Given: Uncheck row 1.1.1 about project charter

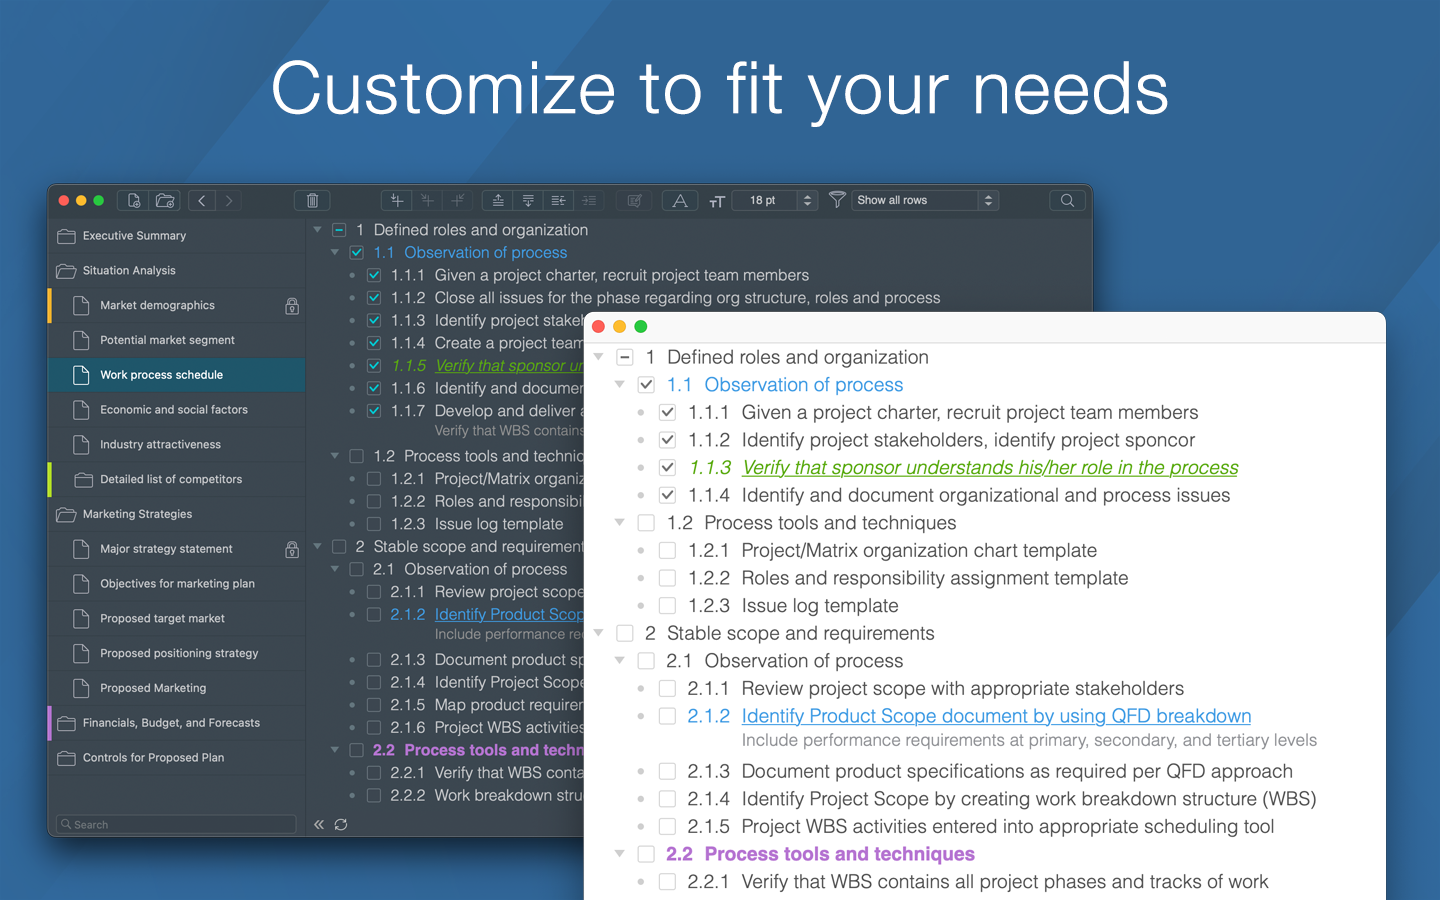Looking at the screenshot, I should pos(667,411).
